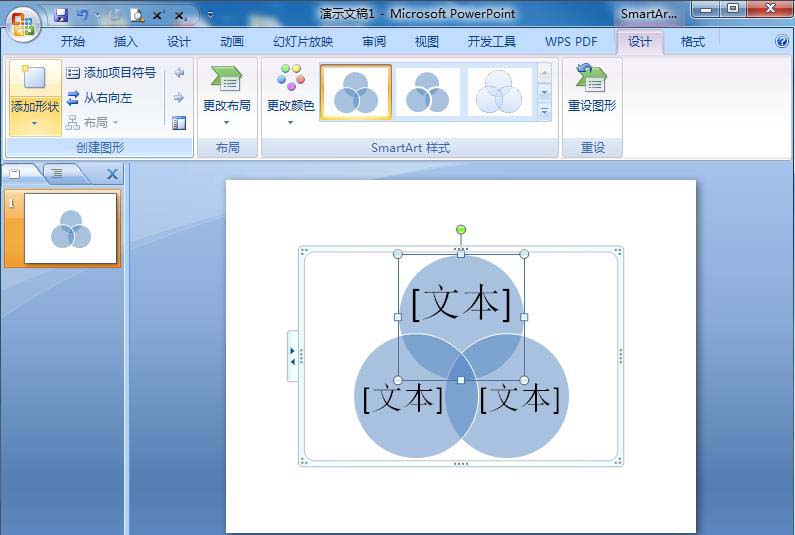The image size is (795, 535).
Task: Switch to the 插入 ribbon tab
Action: pyautogui.click(x=125, y=42)
